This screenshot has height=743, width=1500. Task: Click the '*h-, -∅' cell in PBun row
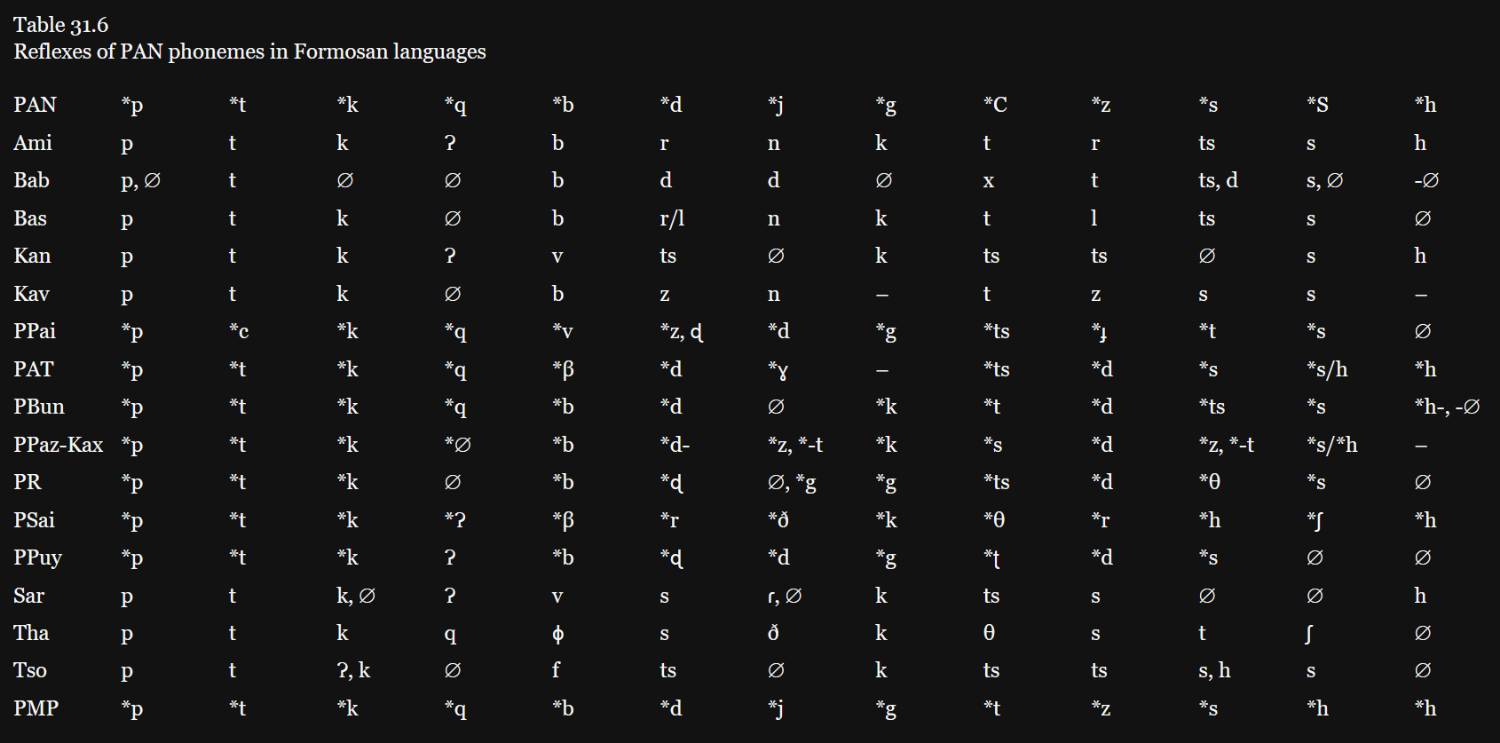(x=1446, y=407)
